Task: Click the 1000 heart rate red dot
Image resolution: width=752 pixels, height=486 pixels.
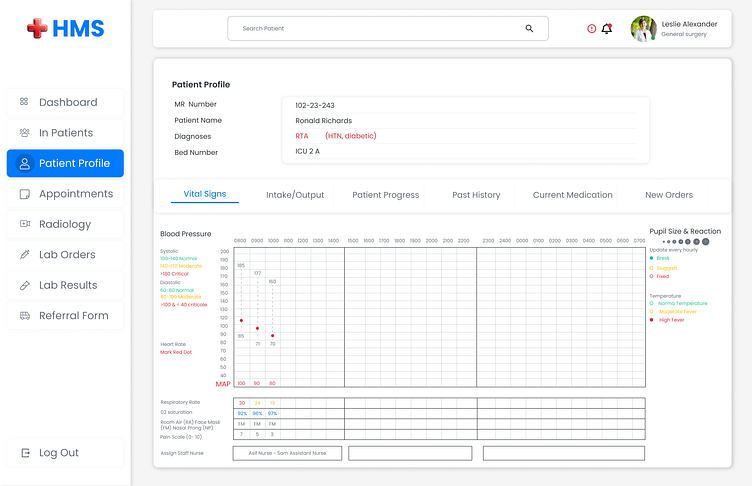Action: tap(272, 336)
